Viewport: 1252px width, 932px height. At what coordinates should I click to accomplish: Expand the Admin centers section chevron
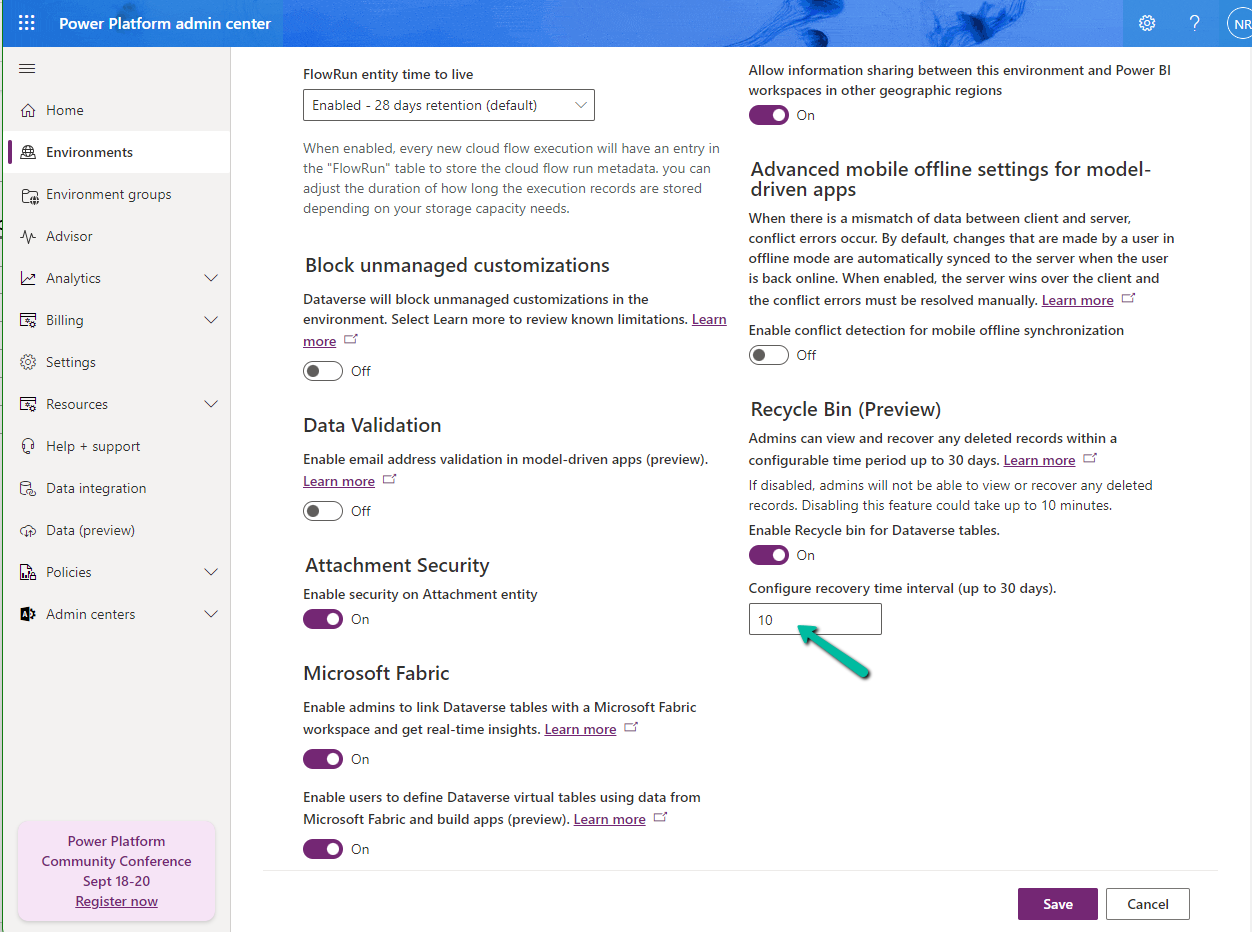click(x=211, y=614)
